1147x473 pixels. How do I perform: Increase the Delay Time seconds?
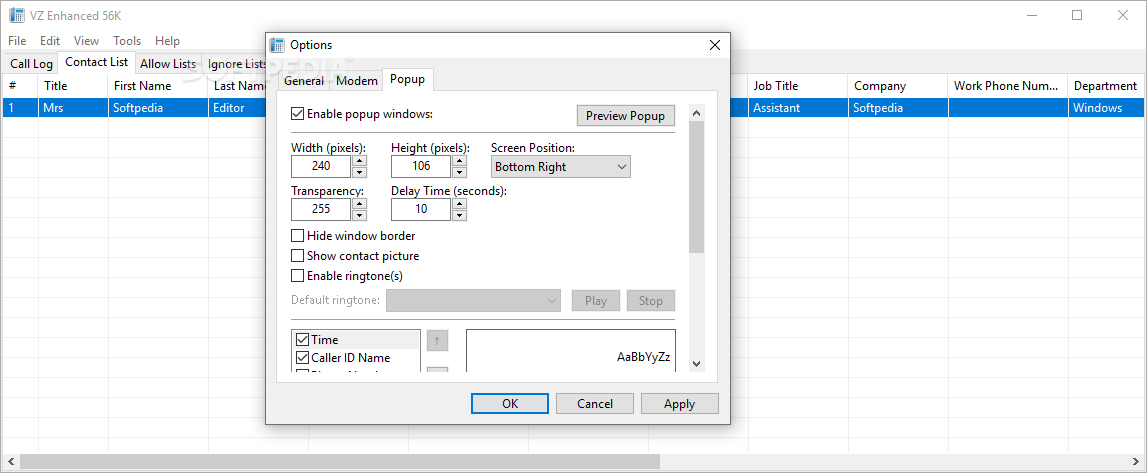[459, 204]
